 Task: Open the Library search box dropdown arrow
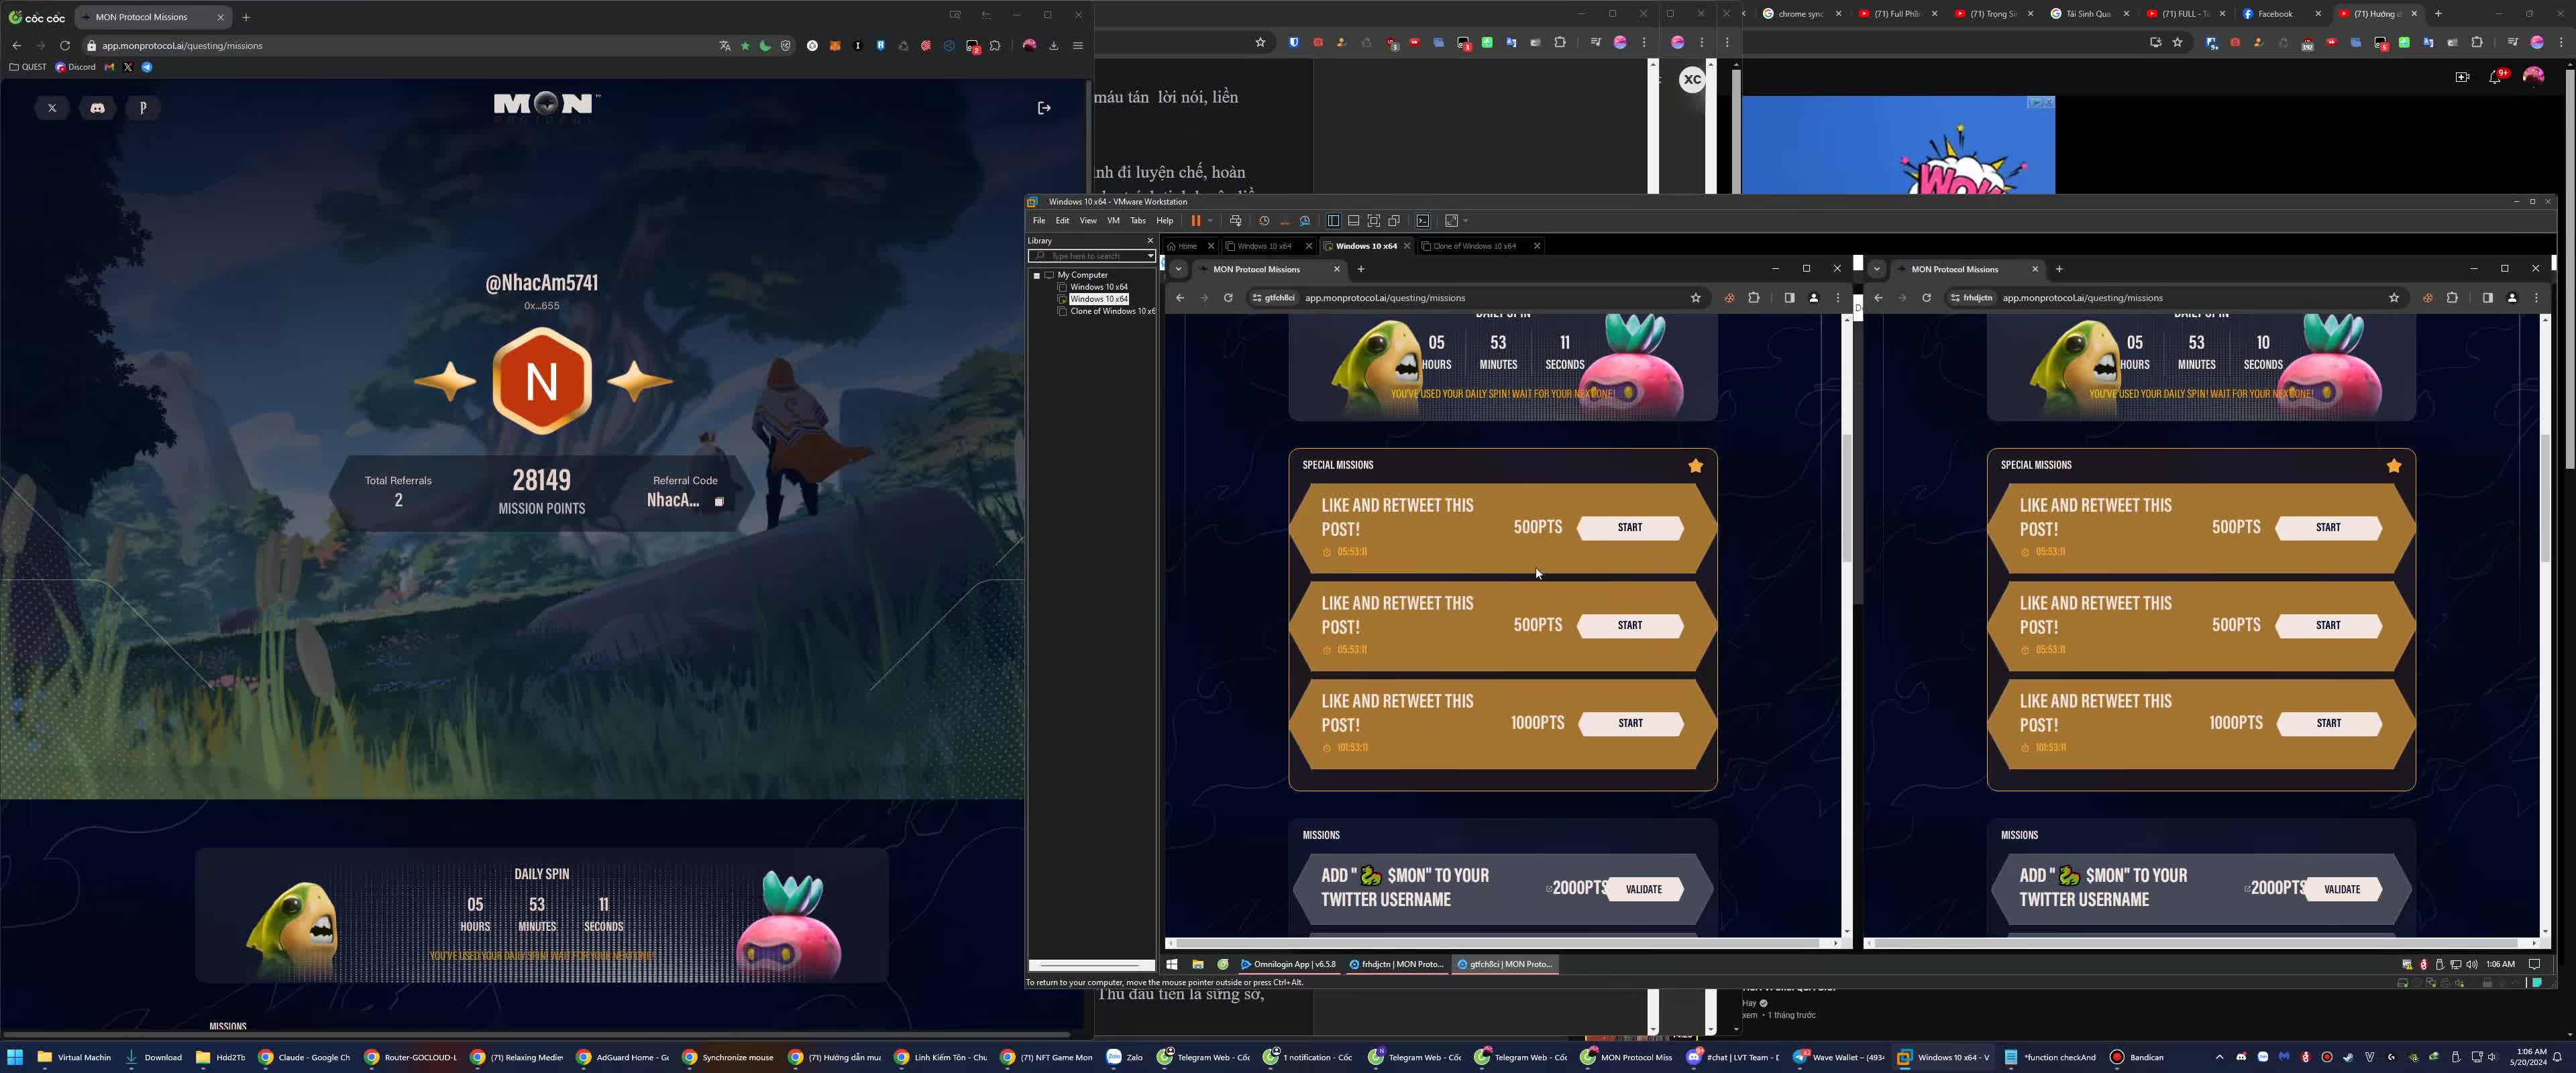click(x=1150, y=256)
